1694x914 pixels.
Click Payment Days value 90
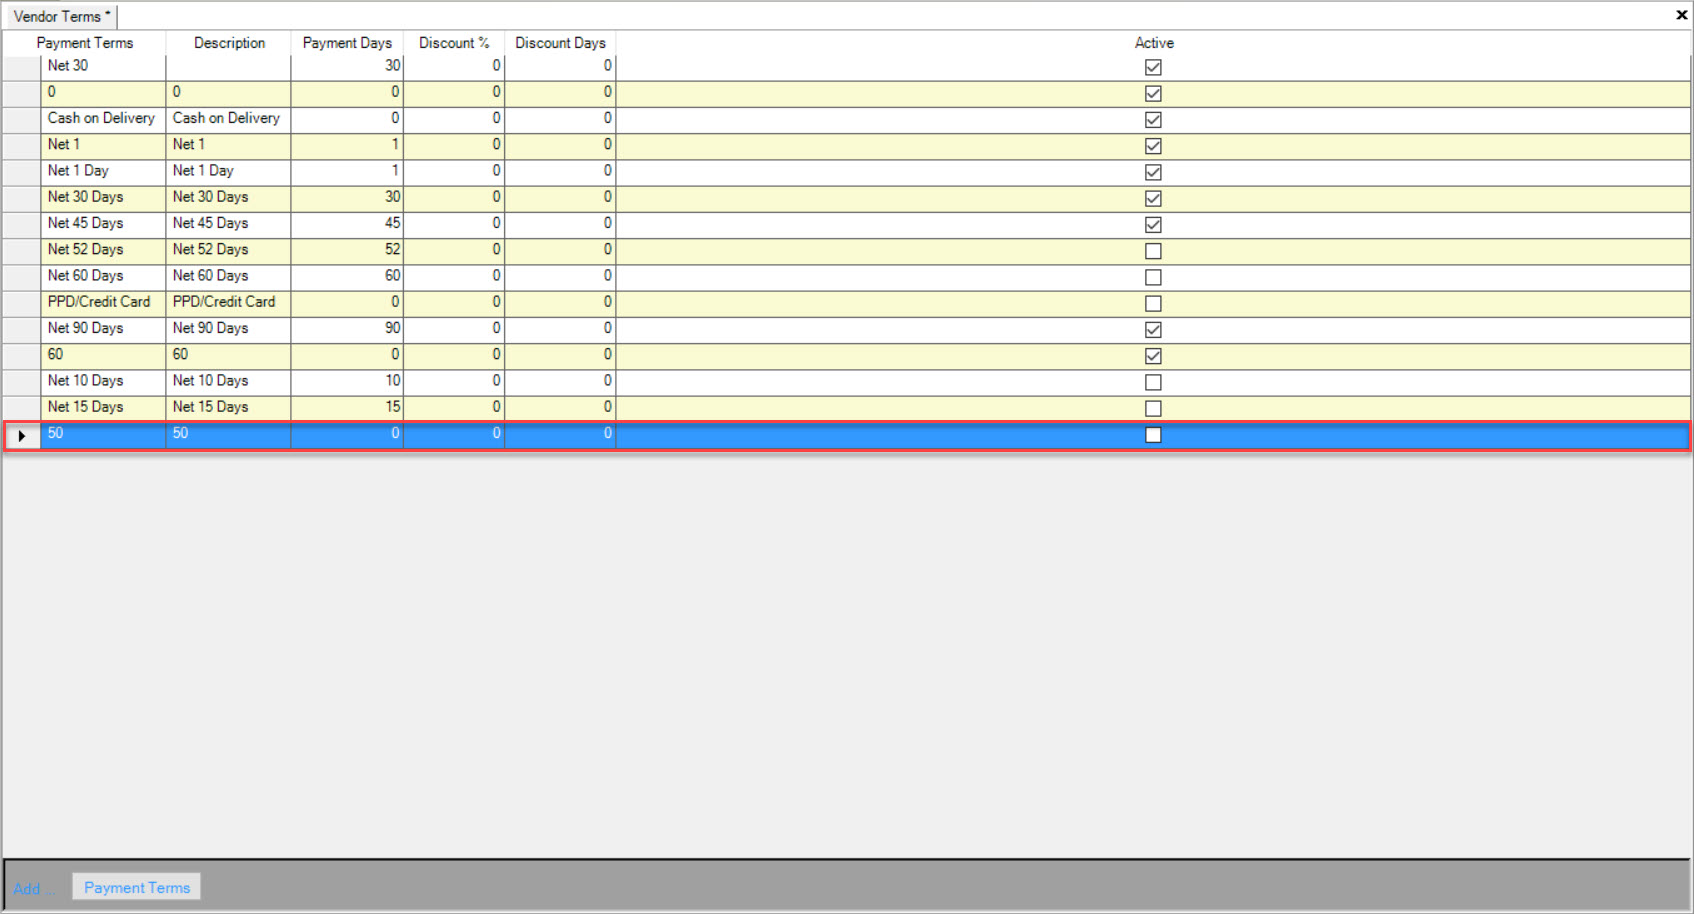(x=347, y=329)
